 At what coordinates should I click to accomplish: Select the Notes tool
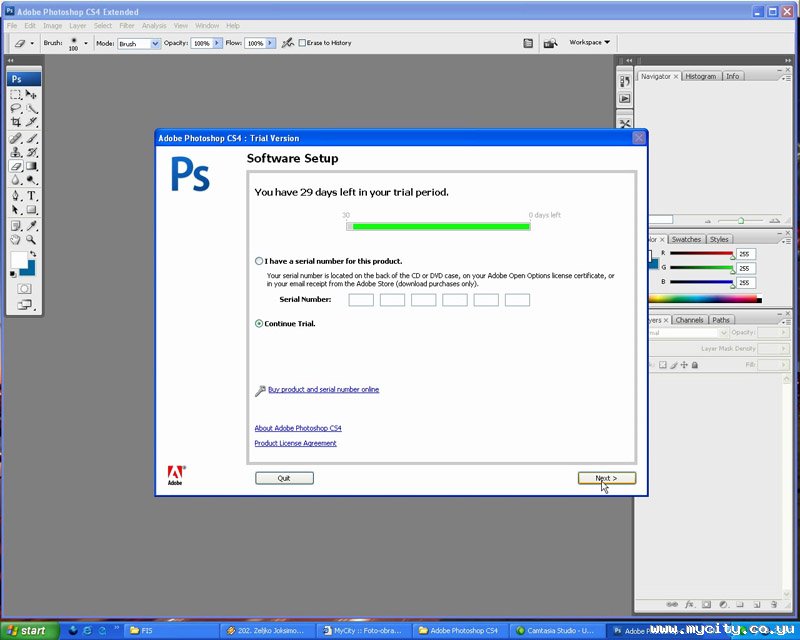pyautogui.click(x=16, y=226)
